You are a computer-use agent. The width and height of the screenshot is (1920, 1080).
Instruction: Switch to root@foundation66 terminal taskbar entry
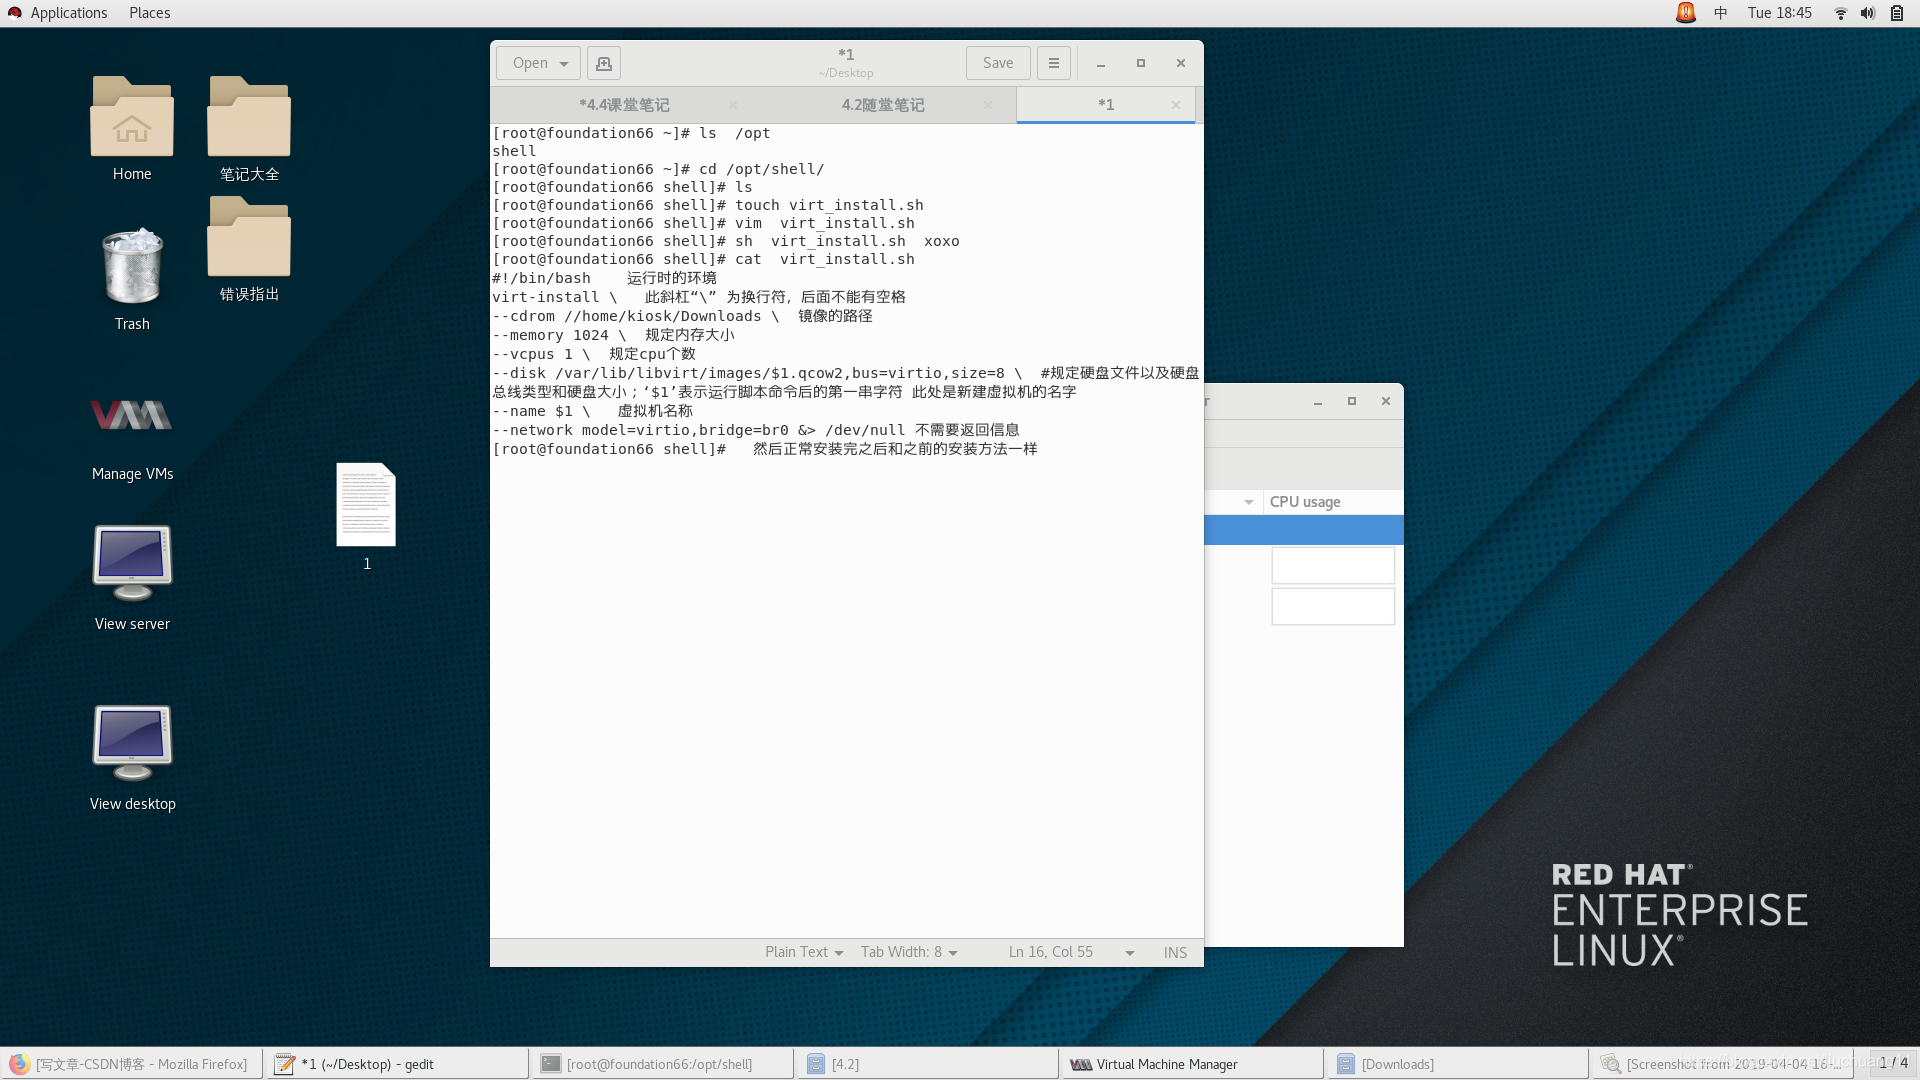point(662,1064)
